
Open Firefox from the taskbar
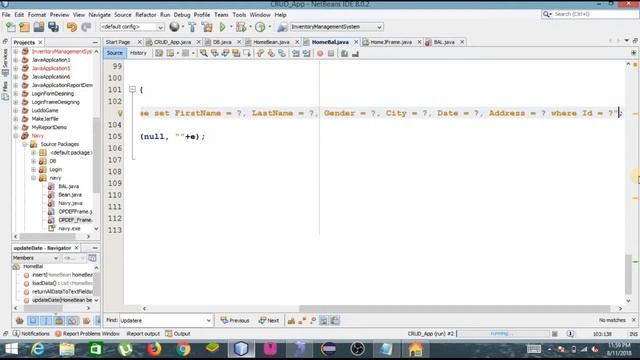click(x=154, y=349)
